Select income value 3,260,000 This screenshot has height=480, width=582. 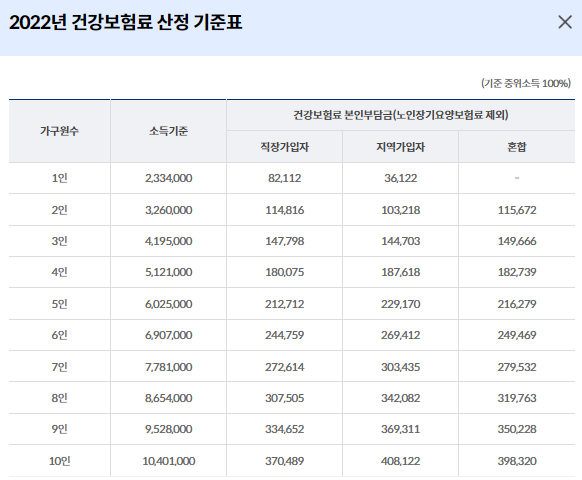(x=169, y=210)
